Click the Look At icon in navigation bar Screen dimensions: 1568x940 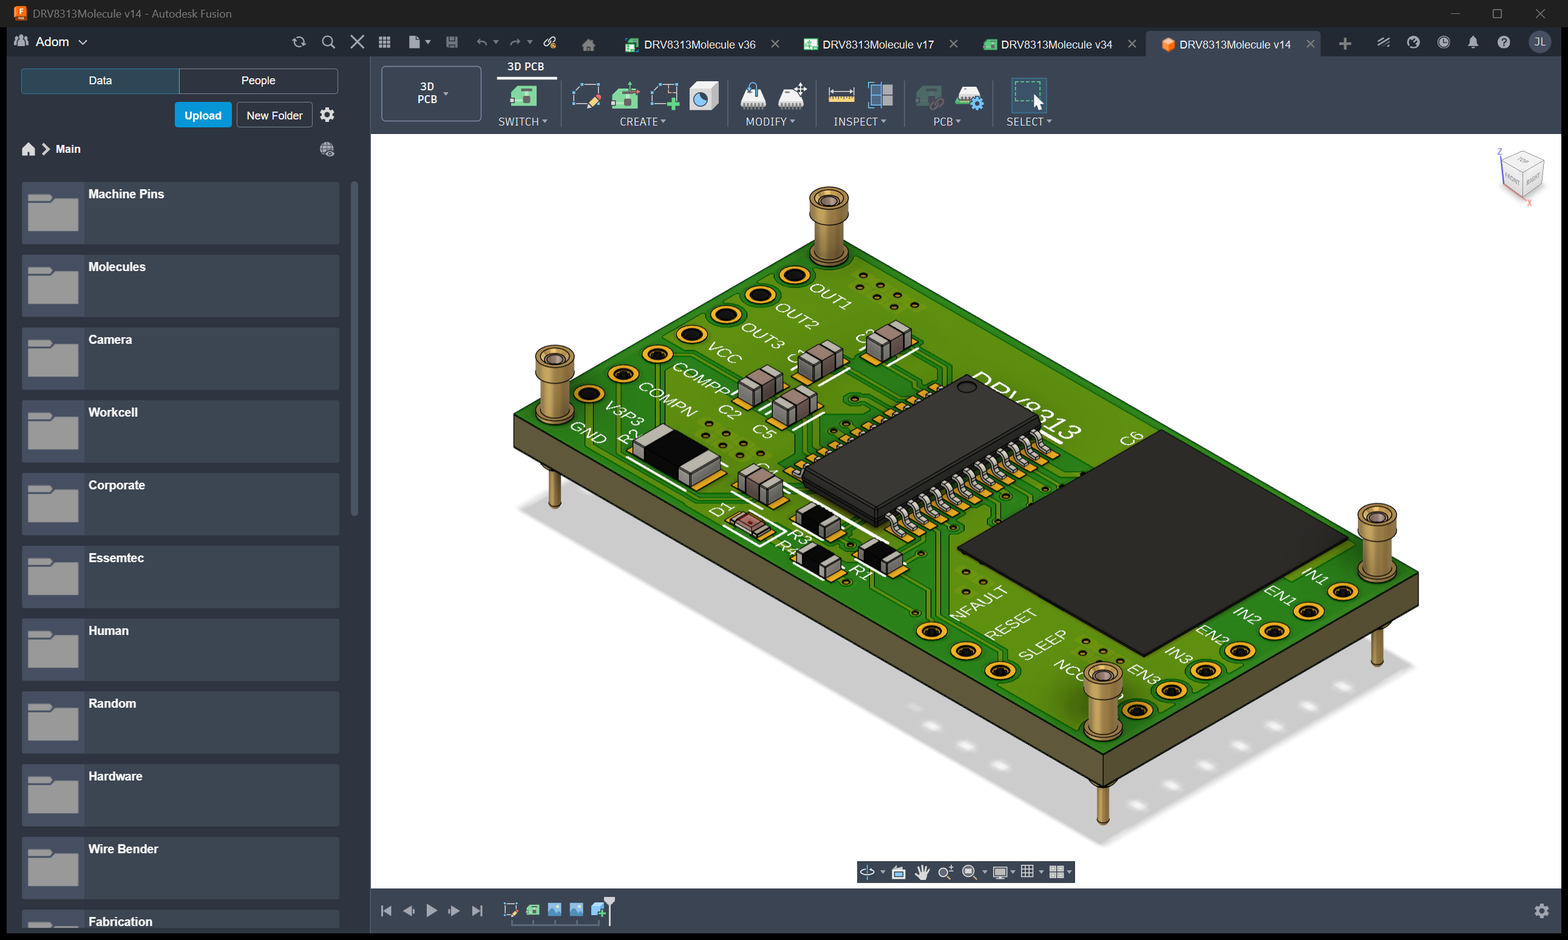898,872
